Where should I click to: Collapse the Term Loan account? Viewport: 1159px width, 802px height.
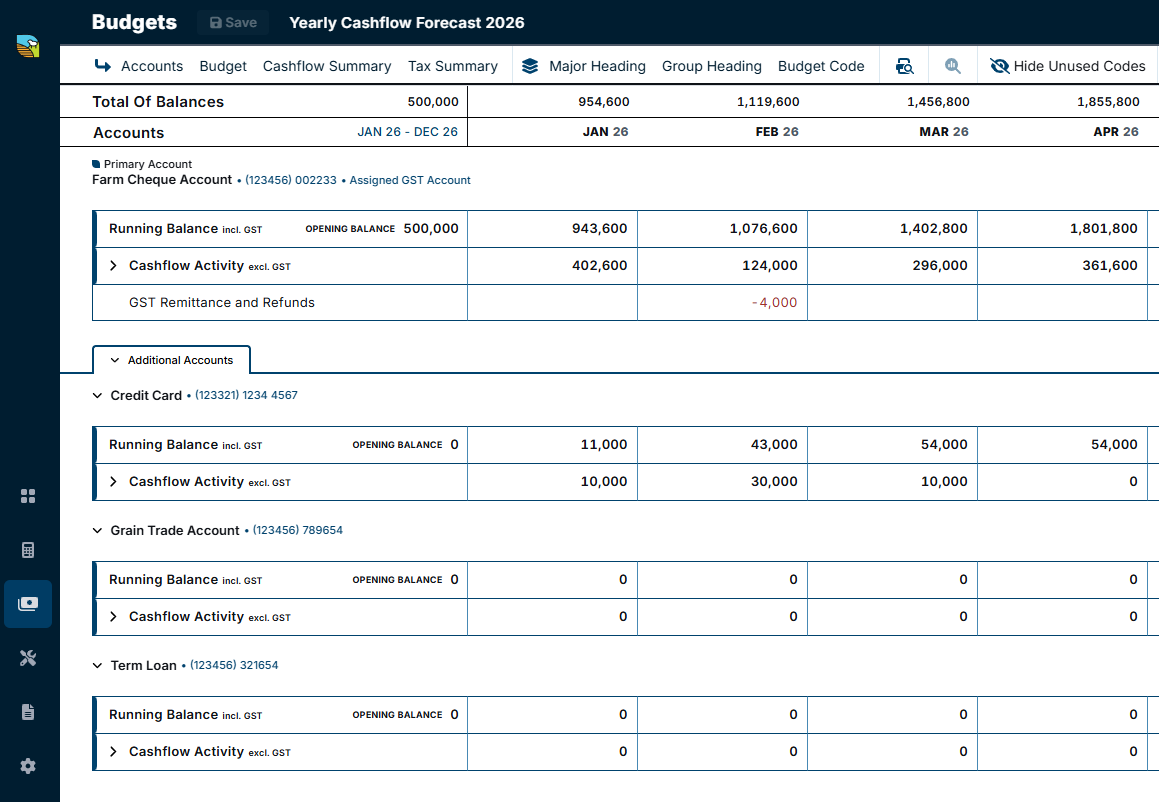98,665
